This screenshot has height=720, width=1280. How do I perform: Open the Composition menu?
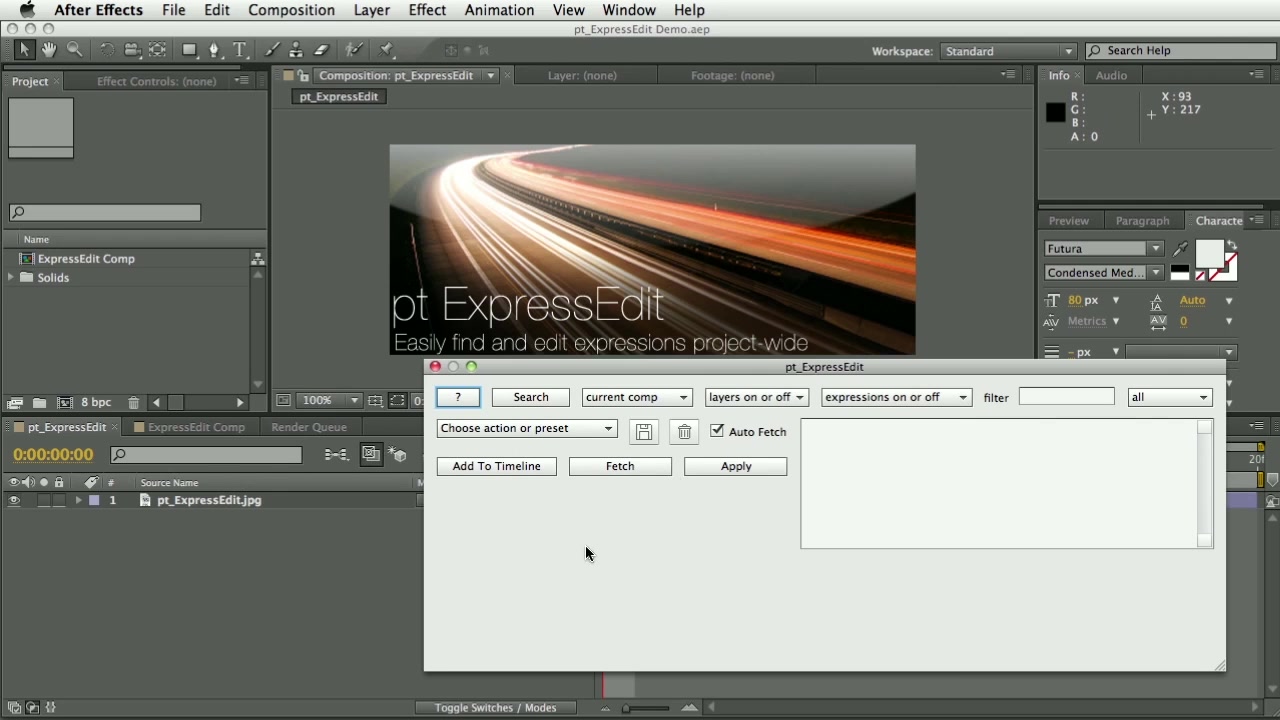[291, 10]
